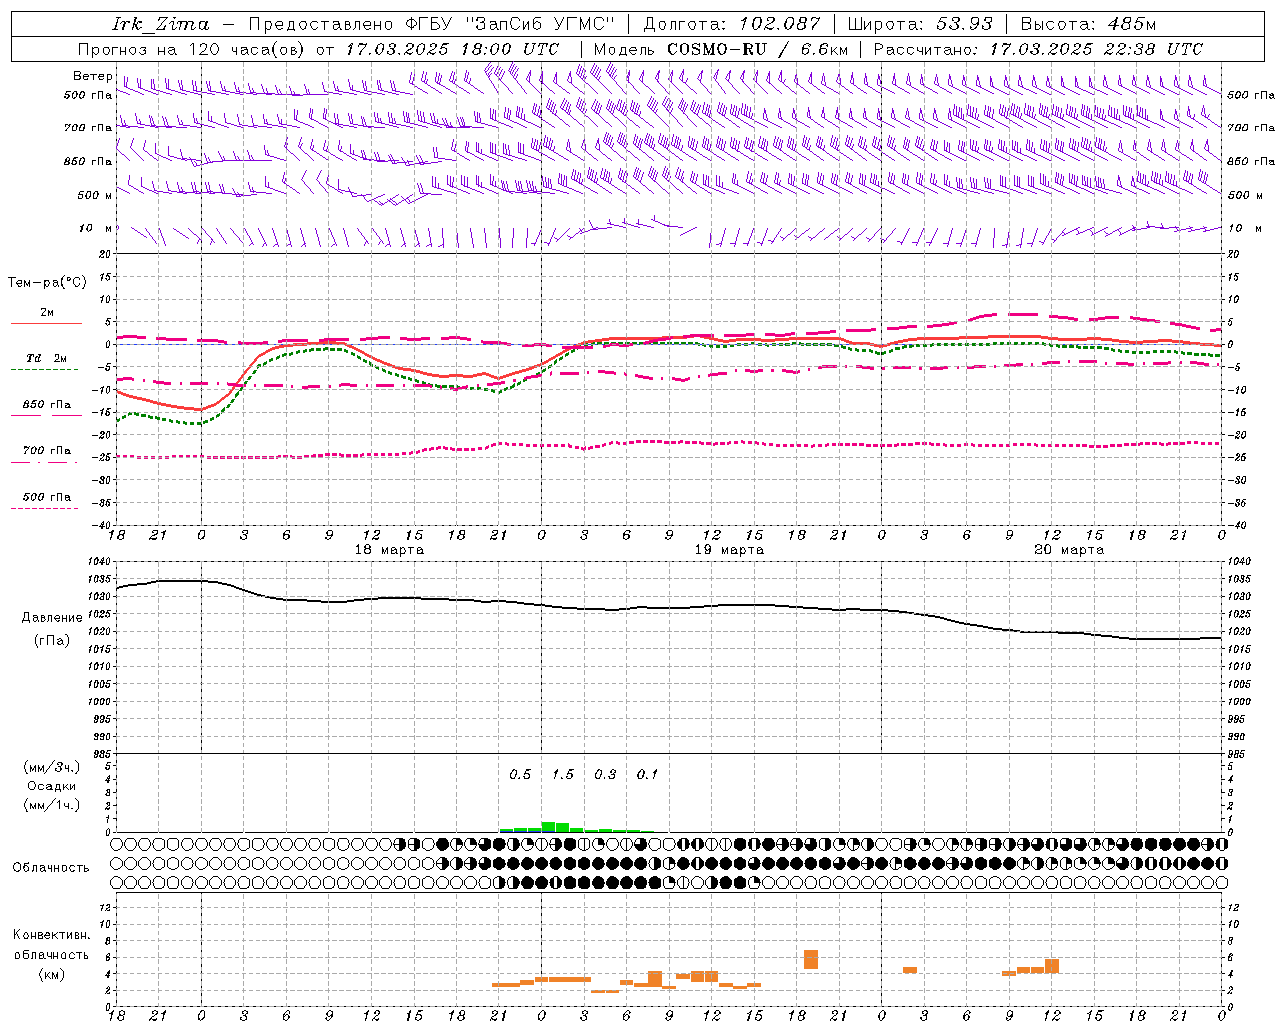Screen dimensions: 1280x1024
Task: Click the forecast start time 17.03.2025 18:00 UTC
Action: tap(452, 49)
